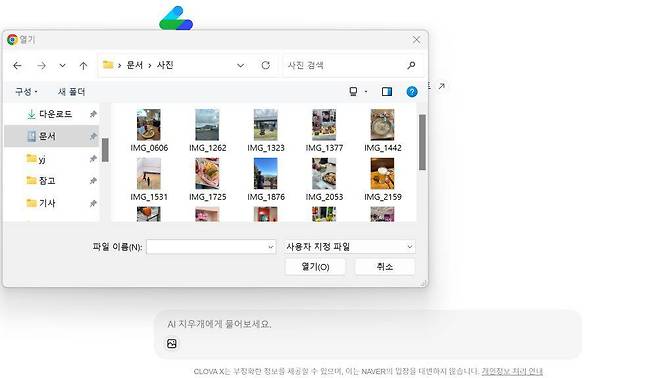Screen dimensions: 658x378
Task: Click the pin icon beside 다운로드
Action: coord(93,114)
